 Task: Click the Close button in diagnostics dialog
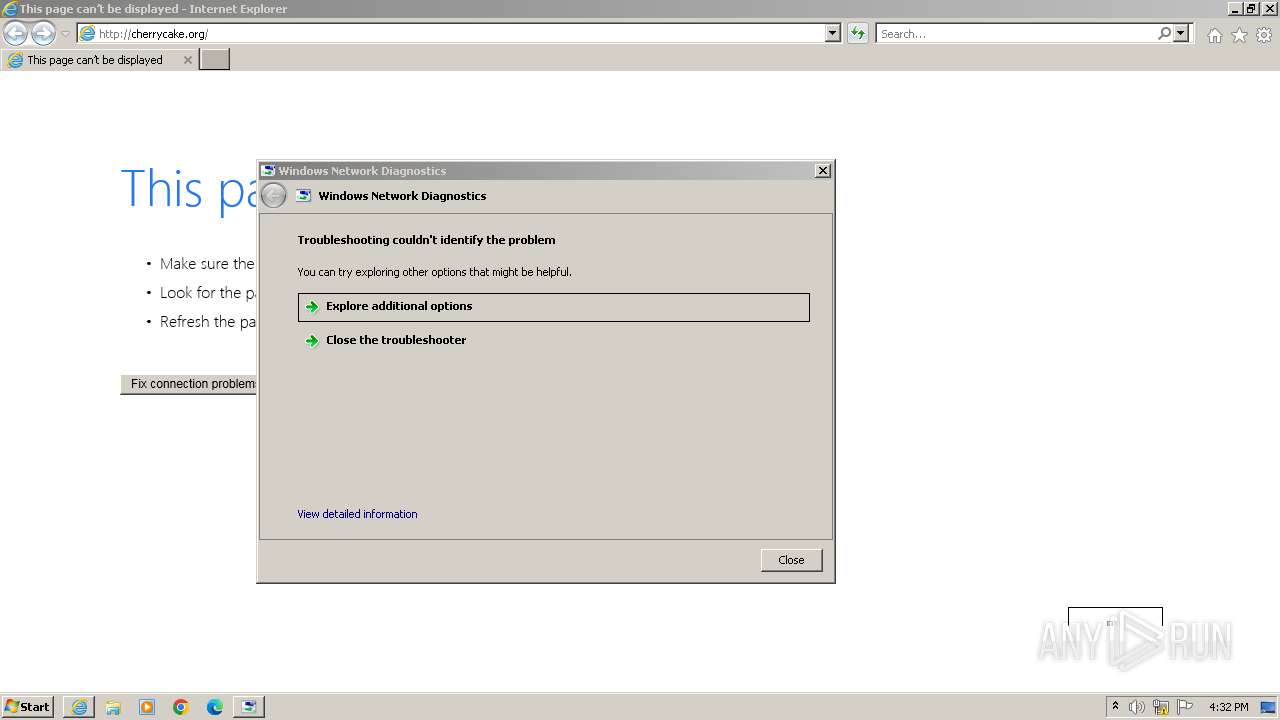pos(791,560)
